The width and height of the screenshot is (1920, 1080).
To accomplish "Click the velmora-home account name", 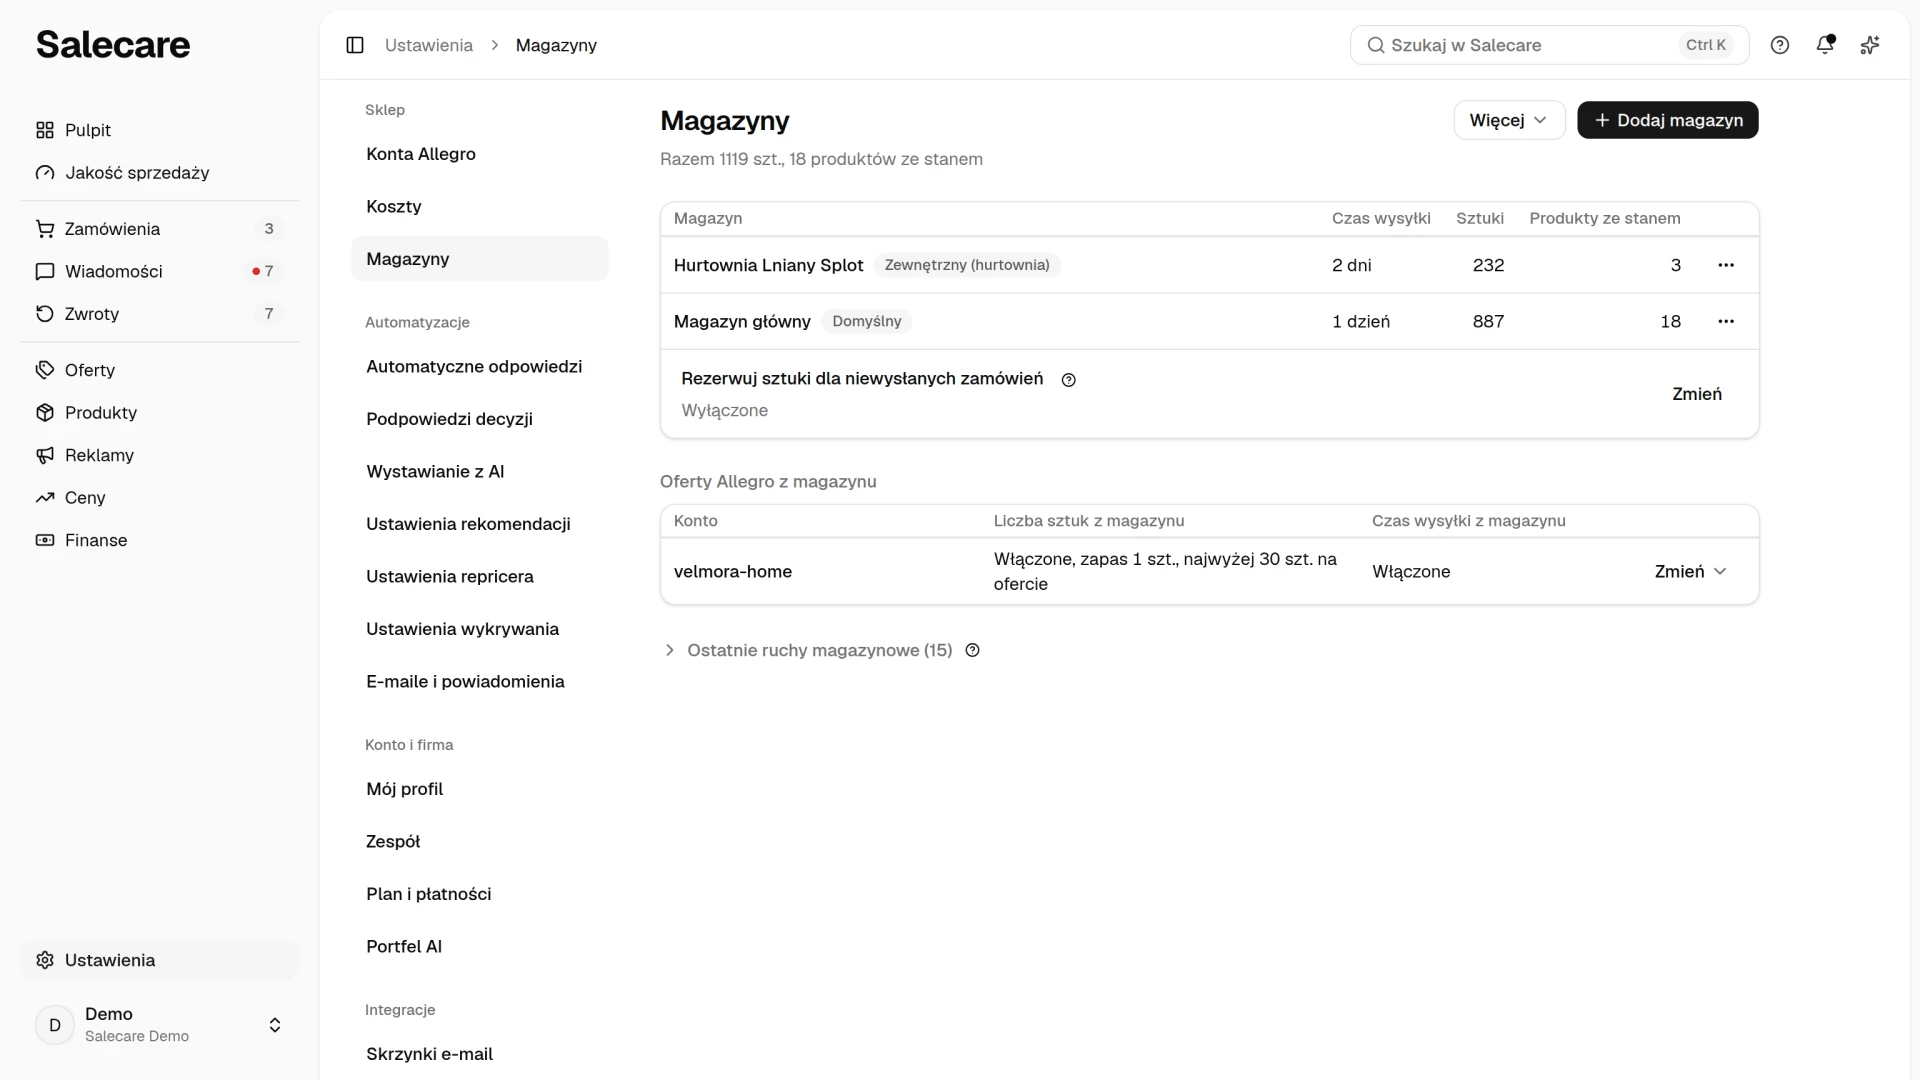I will (x=733, y=572).
